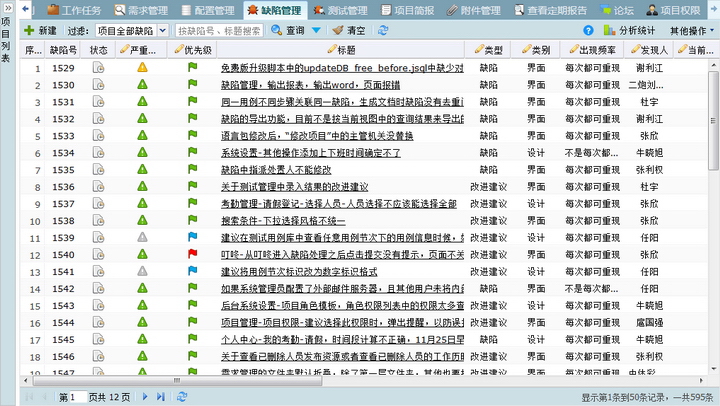Open defect 1541 建议将用例节次 link
This screenshot has height=406, width=720.
pyautogui.click(x=299, y=272)
